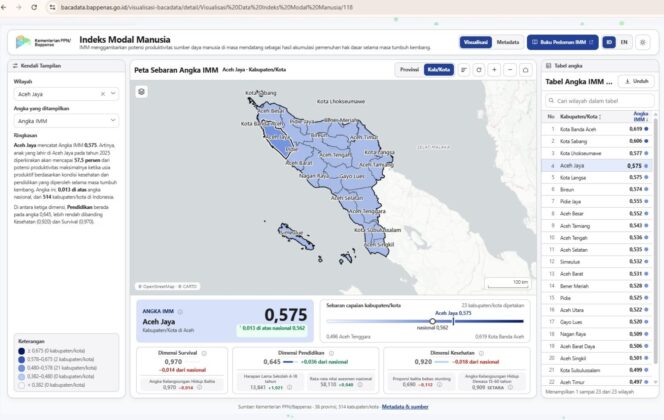The image size is (664, 420).
Task: Select the Kota Sabang table row
Action: coord(597,141)
